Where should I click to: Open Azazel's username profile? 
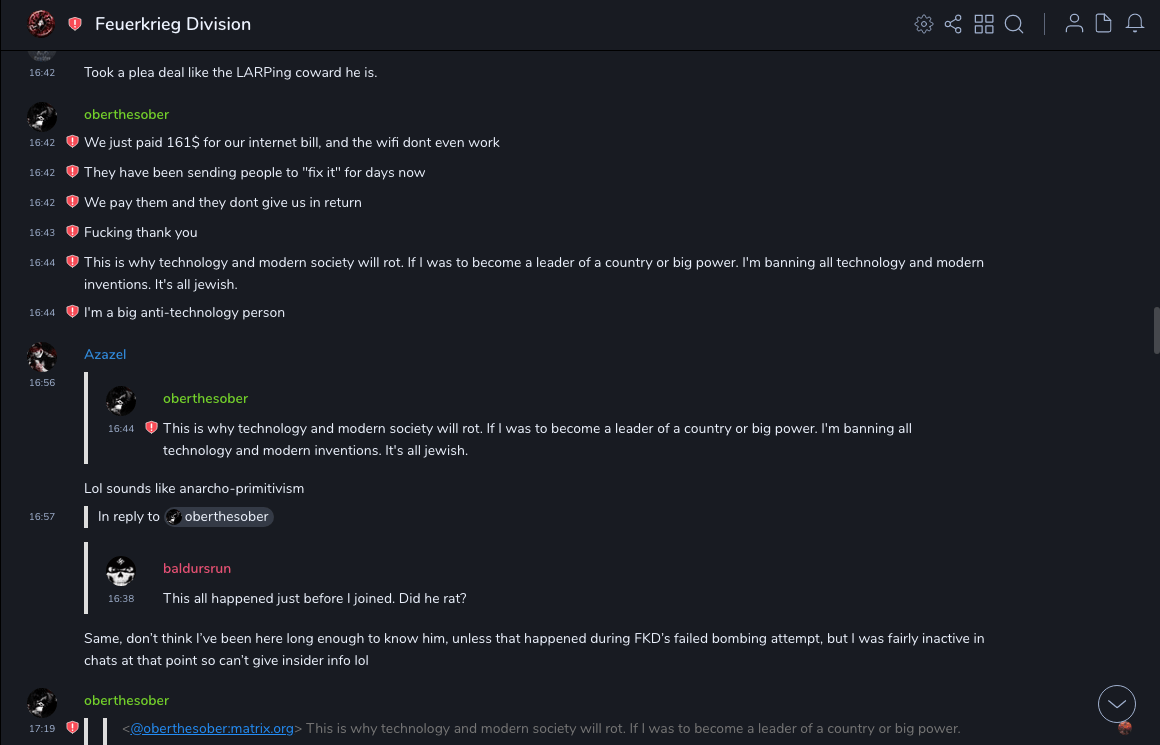click(105, 354)
